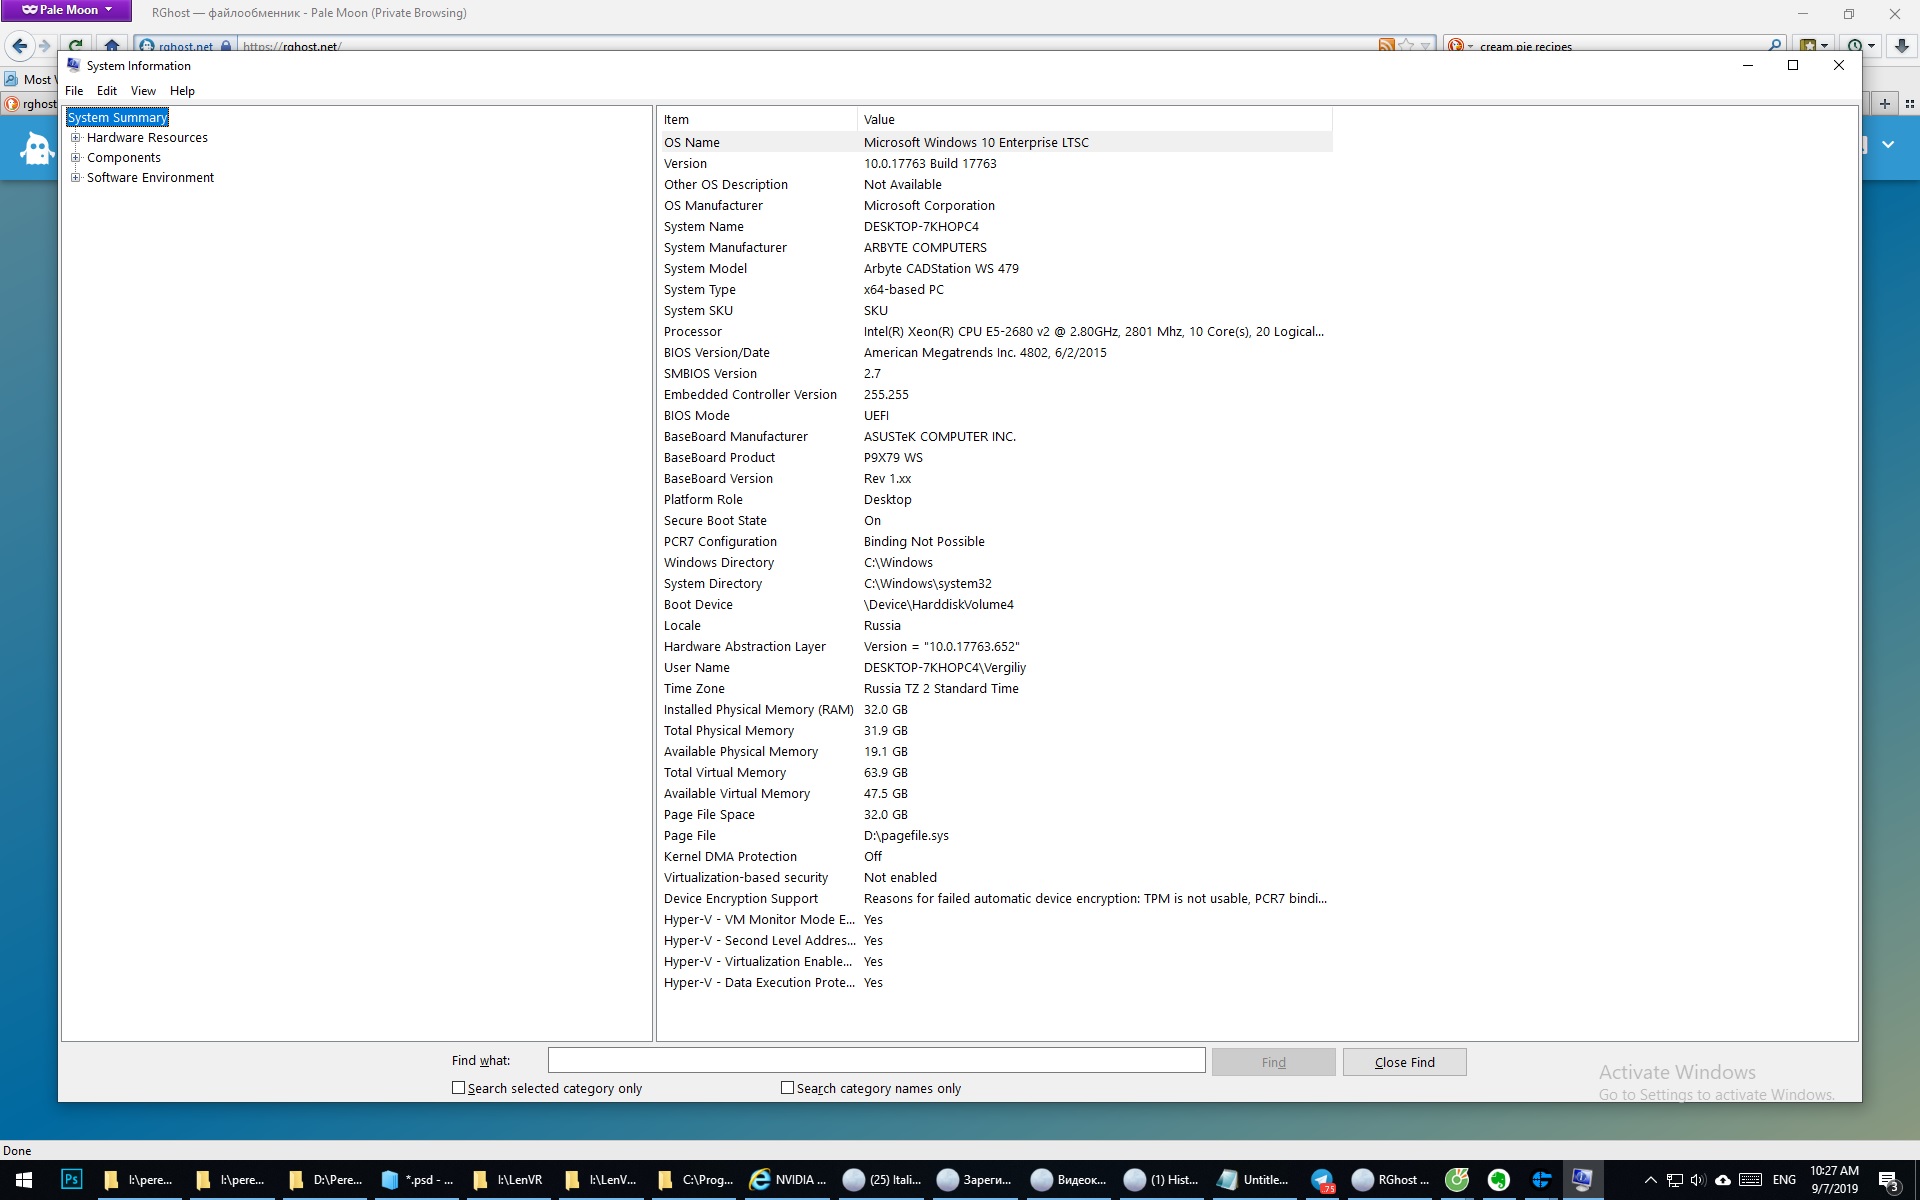Select the Processor row
Viewport: 1920px width, 1200px height.
tap(996, 332)
